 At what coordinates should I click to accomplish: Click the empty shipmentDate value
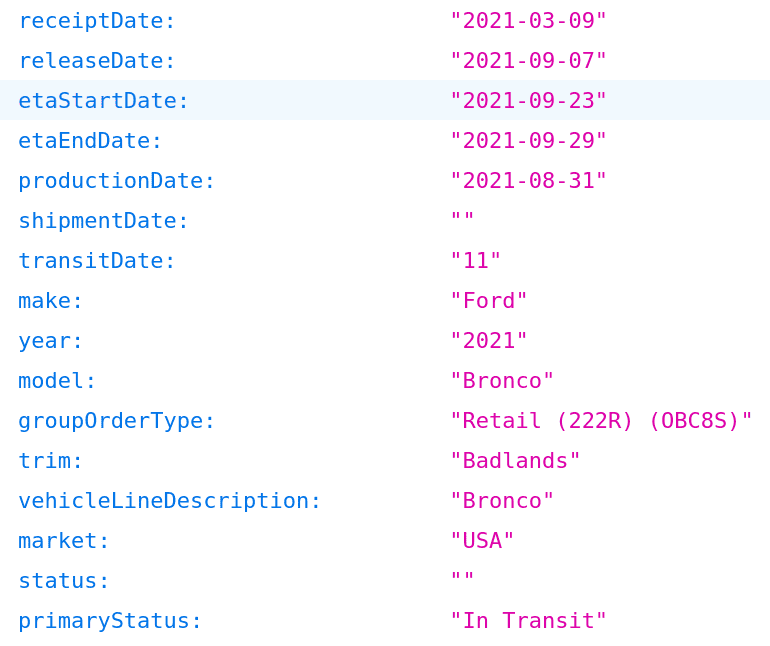pyautogui.click(x=462, y=217)
